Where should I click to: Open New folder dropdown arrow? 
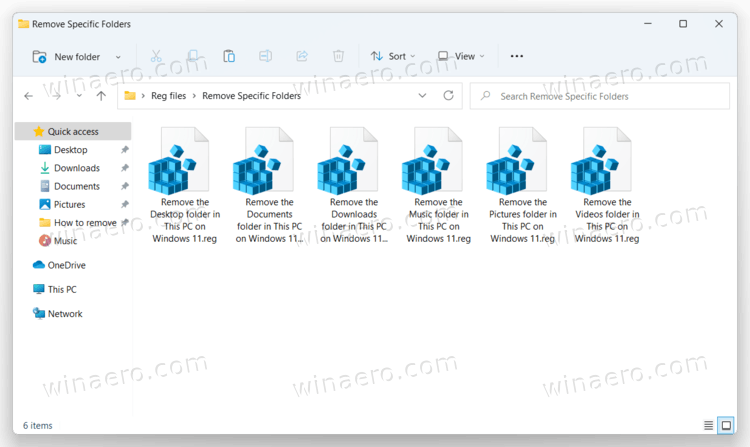pos(118,57)
